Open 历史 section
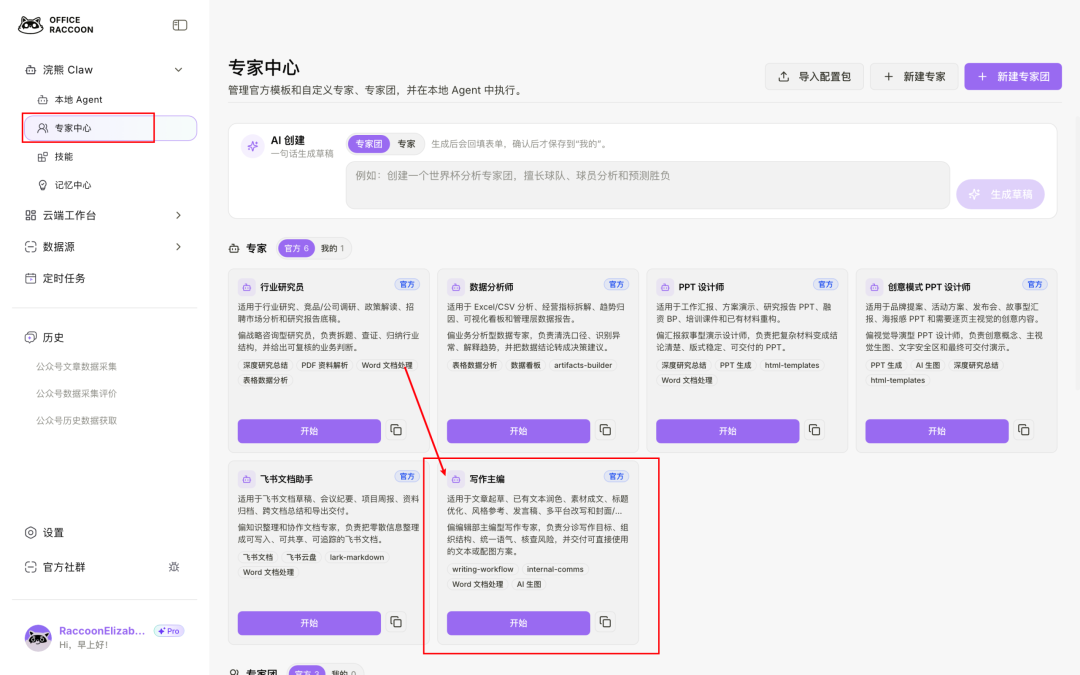This screenshot has width=1080, height=675. [53, 338]
